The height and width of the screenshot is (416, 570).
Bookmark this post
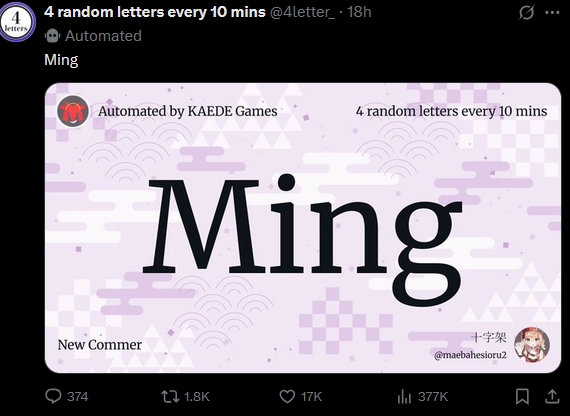coord(522,396)
